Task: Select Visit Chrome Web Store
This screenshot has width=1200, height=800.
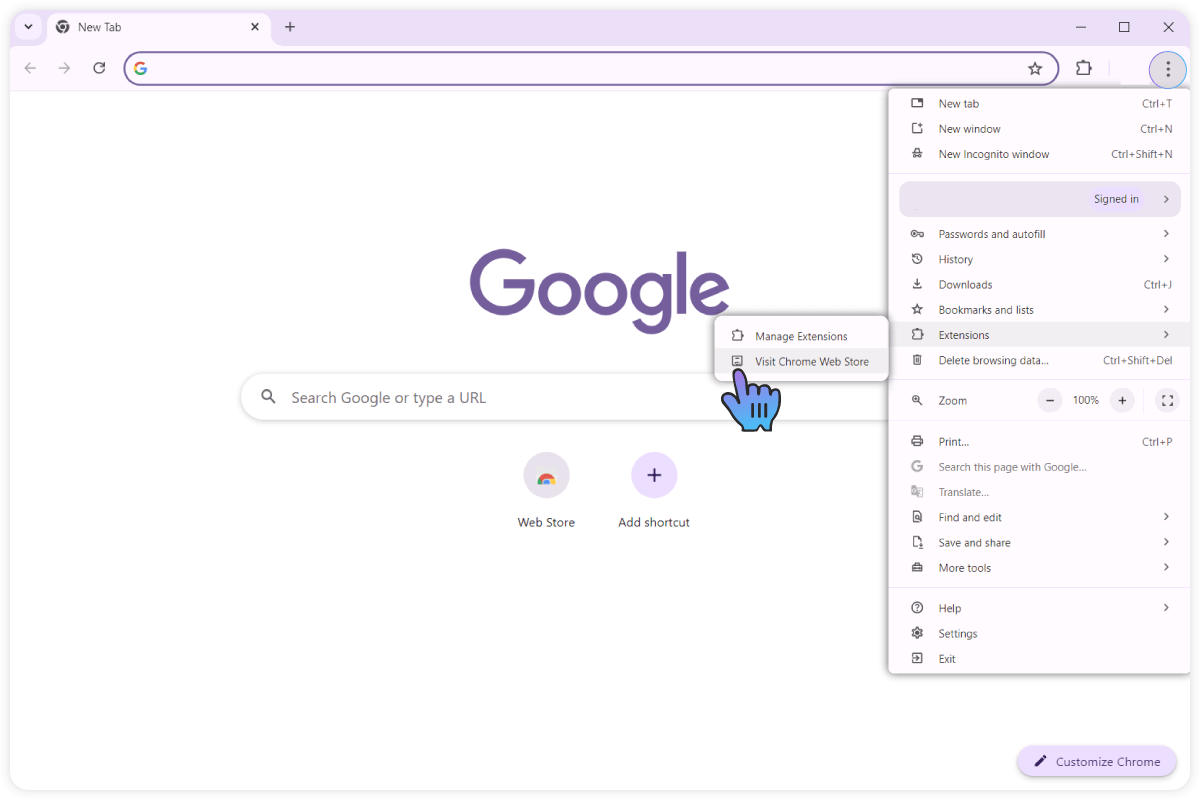Action: click(811, 362)
